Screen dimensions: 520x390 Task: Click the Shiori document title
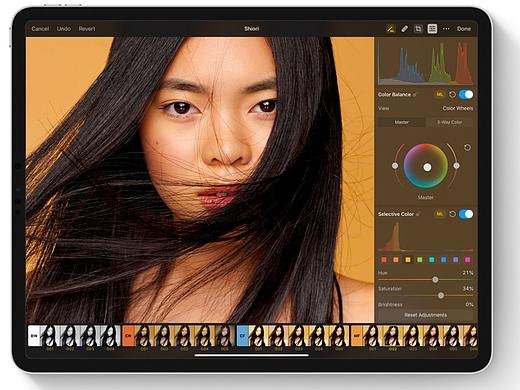point(251,29)
